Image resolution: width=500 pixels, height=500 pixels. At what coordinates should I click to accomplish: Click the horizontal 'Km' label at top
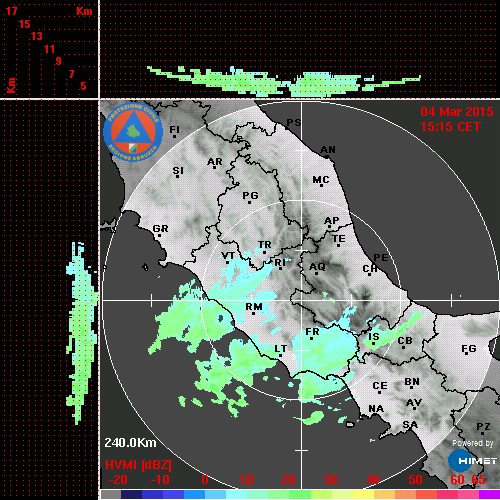(x=84, y=11)
